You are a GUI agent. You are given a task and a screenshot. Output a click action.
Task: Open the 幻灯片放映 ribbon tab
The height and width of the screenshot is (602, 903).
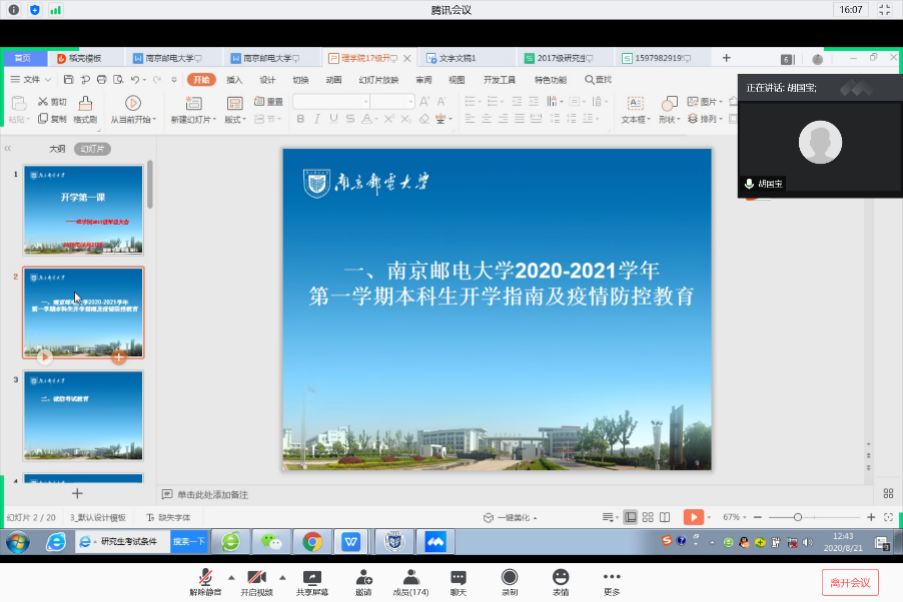coord(378,80)
